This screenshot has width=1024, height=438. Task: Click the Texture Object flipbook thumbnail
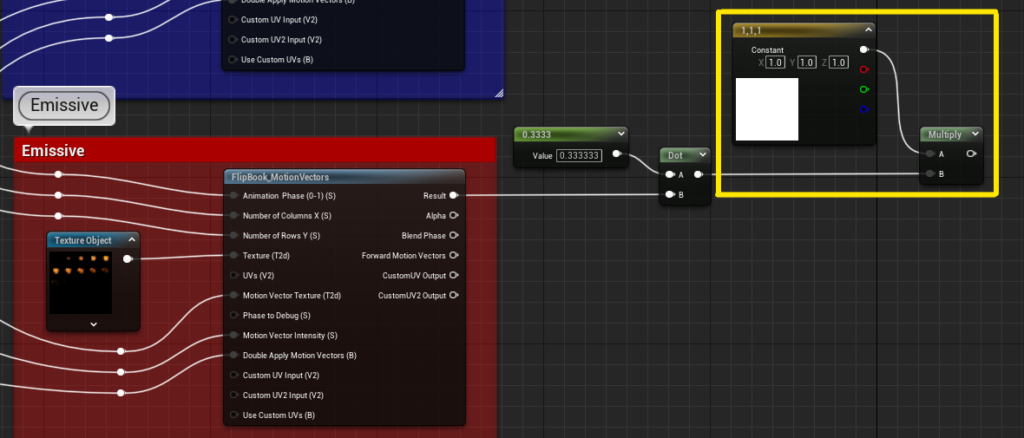coord(80,283)
